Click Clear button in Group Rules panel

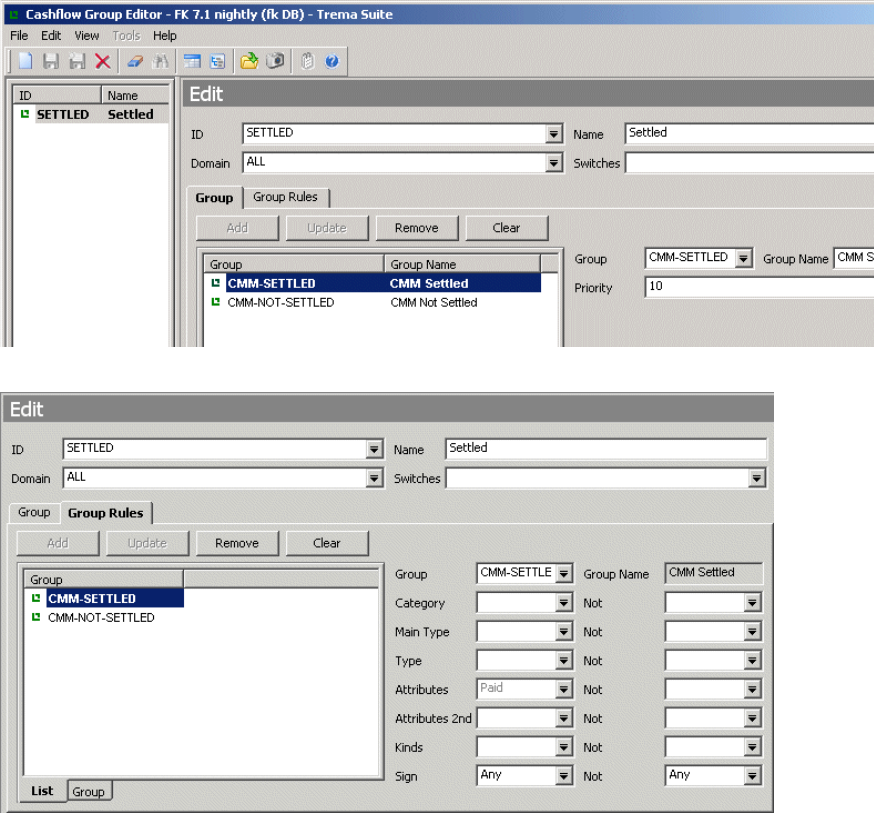(x=327, y=543)
